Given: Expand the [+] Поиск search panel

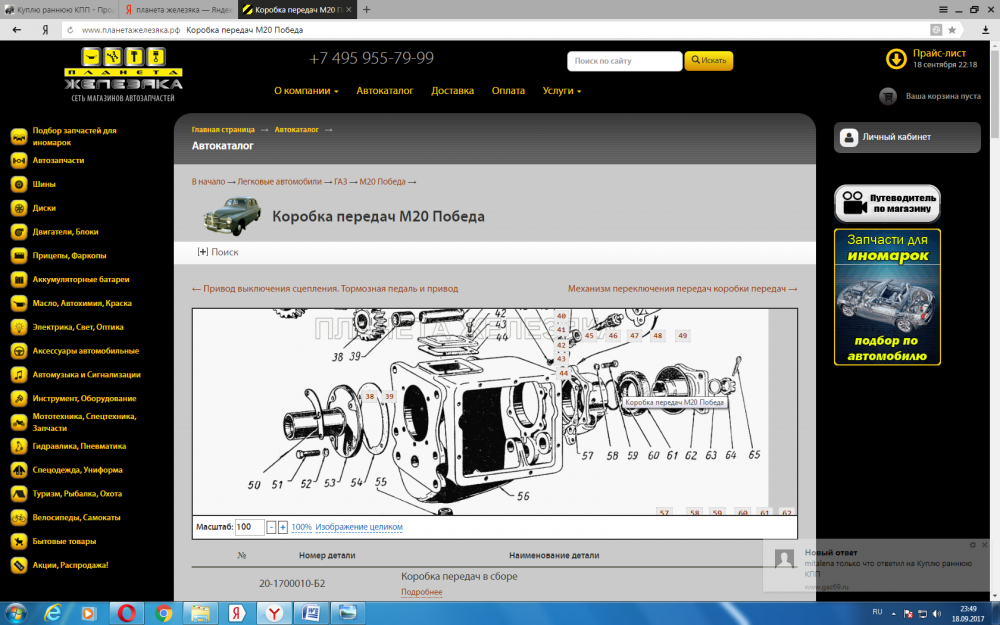Looking at the screenshot, I should click(x=218, y=252).
